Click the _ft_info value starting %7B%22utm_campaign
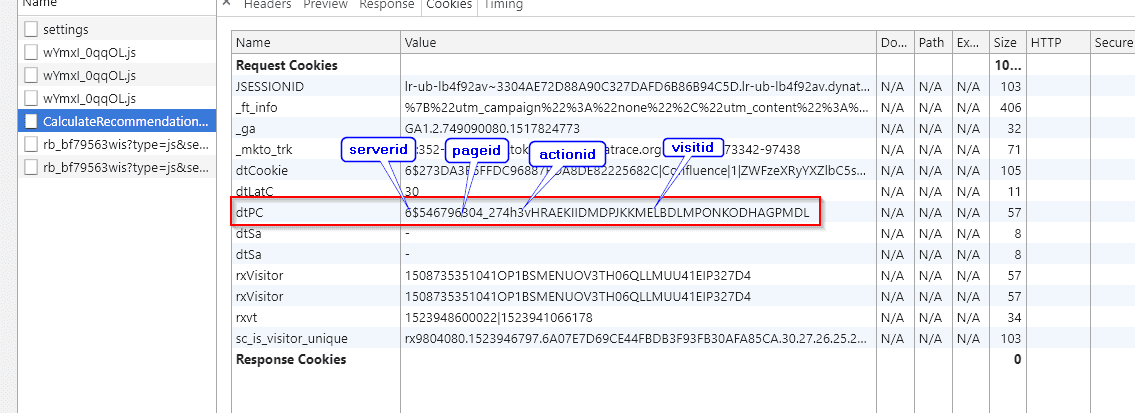Image resolution: width=1135 pixels, height=413 pixels. 638,108
